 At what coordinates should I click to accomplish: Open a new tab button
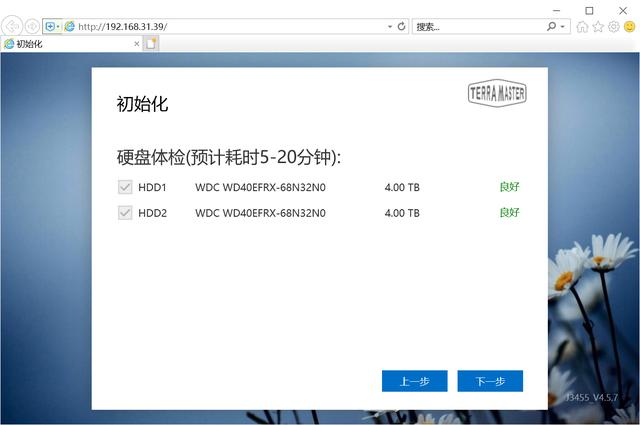[152, 44]
